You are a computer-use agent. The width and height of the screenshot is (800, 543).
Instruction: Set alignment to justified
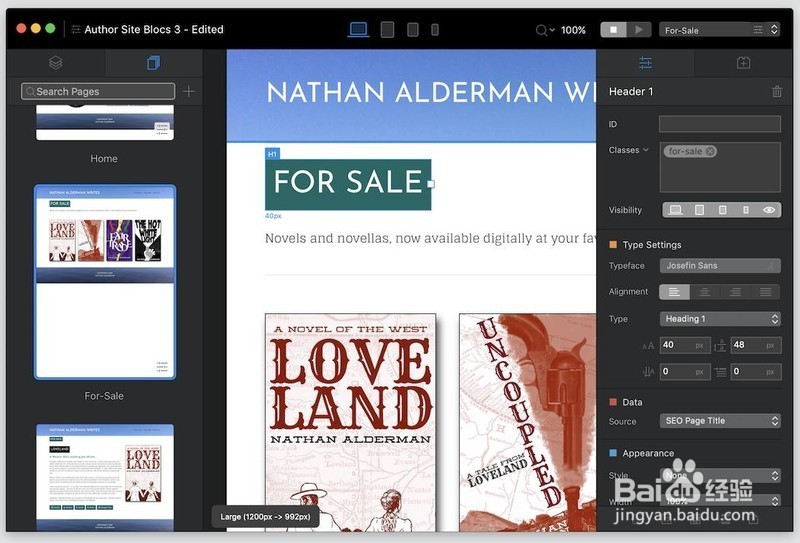pos(765,292)
